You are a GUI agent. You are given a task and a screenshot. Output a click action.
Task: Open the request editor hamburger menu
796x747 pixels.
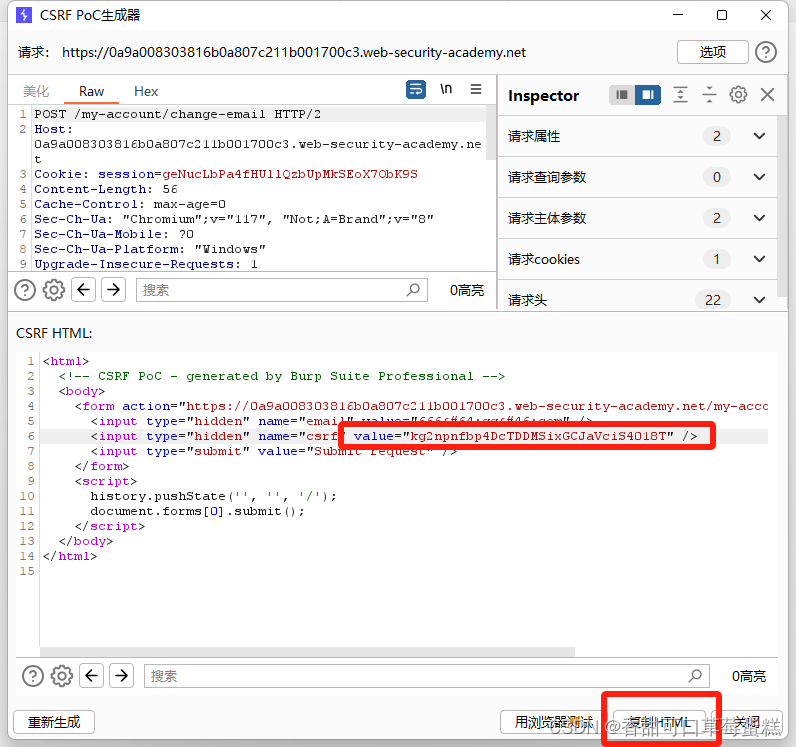476,89
